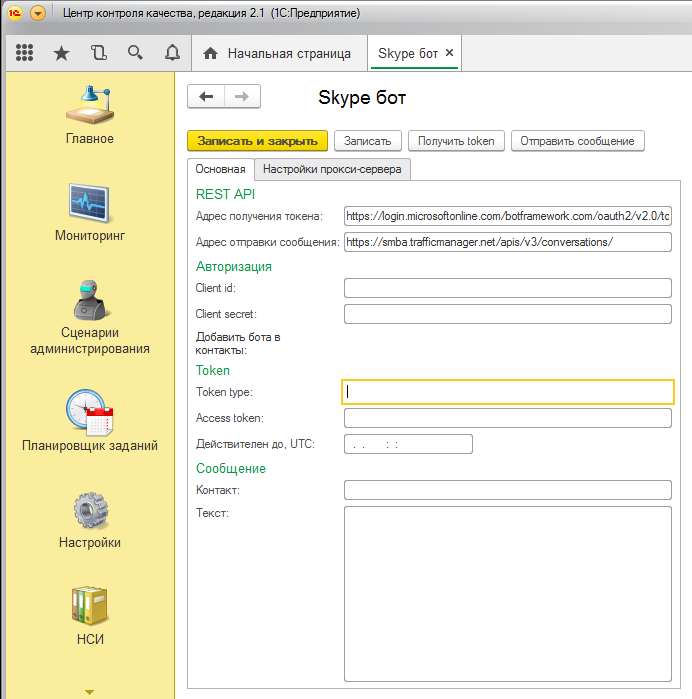Image resolution: width=692 pixels, height=699 pixels.
Task: Focus Действителен до, UTC date field
Action: tap(408, 444)
